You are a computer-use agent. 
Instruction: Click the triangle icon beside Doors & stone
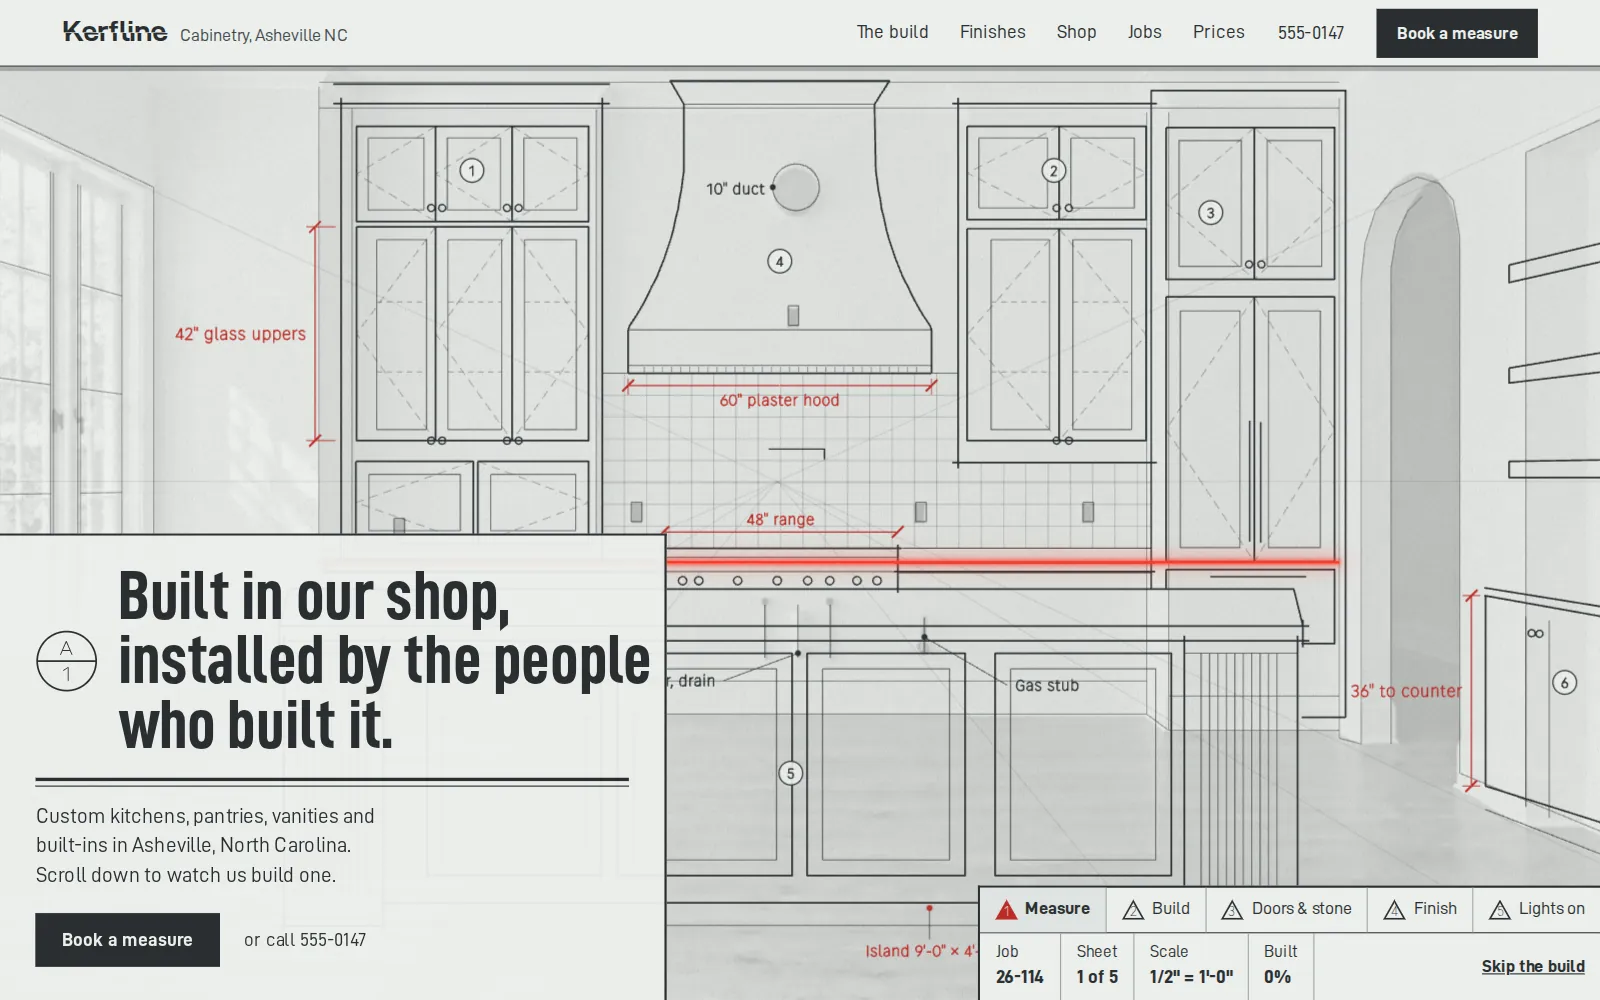click(x=1232, y=910)
